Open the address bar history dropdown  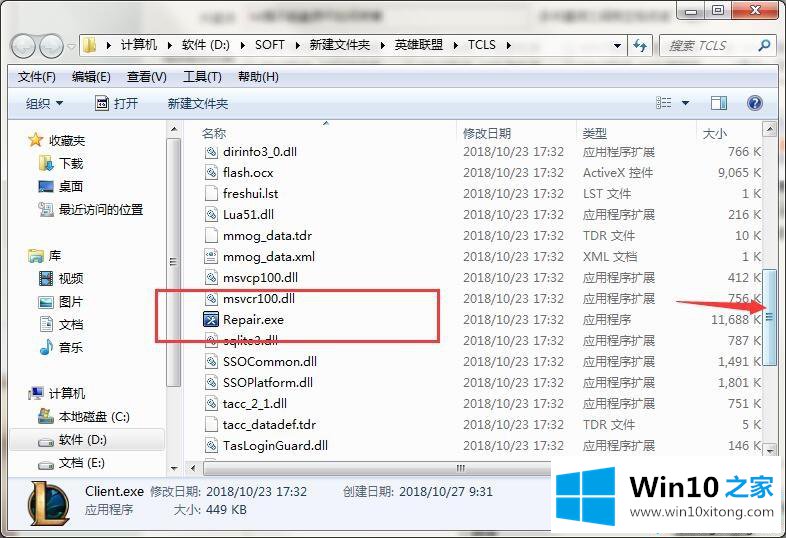click(x=618, y=46)
